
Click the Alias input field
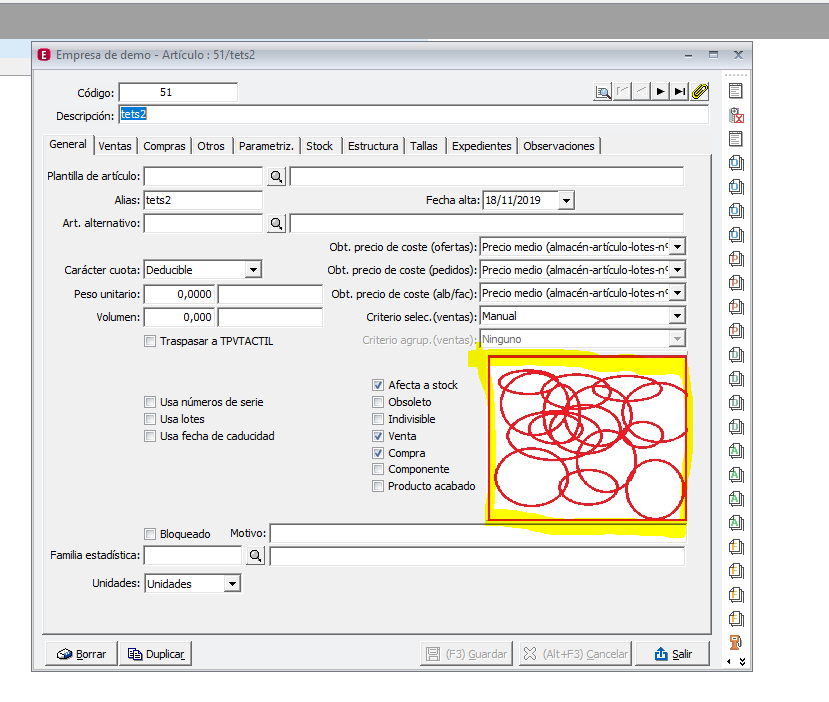(203, 200)
